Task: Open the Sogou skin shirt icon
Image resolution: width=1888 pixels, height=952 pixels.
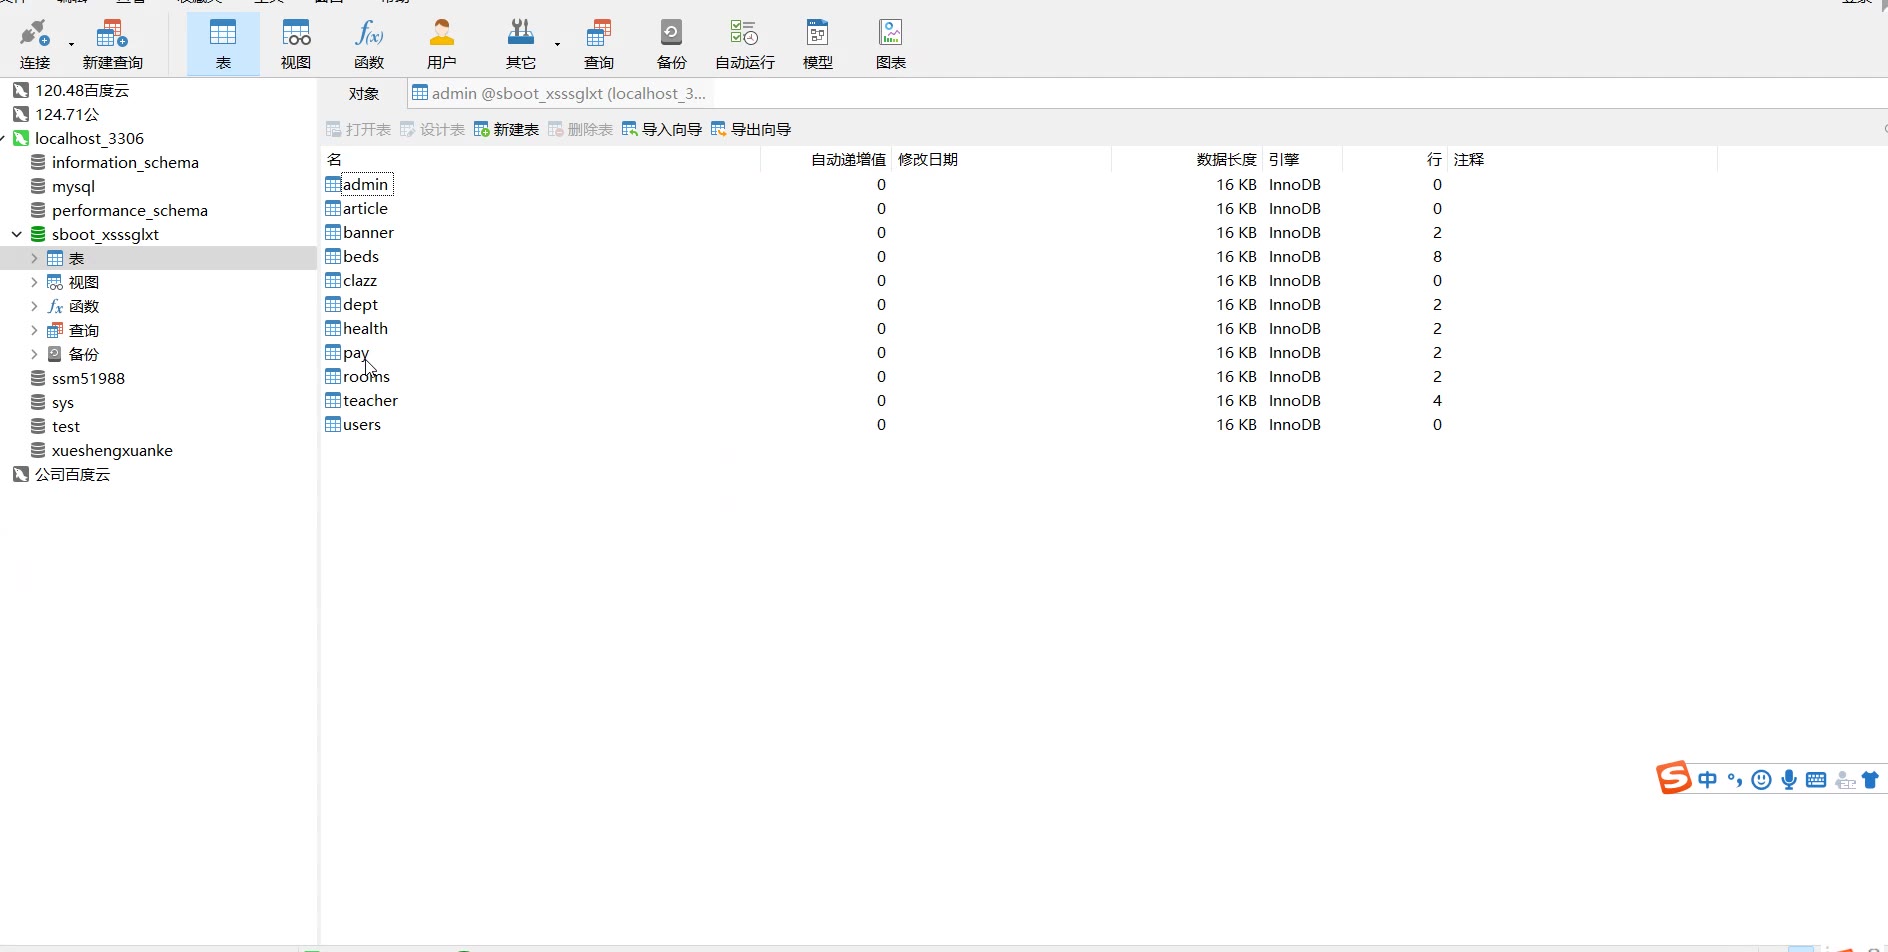Action: click(1870, 779)
